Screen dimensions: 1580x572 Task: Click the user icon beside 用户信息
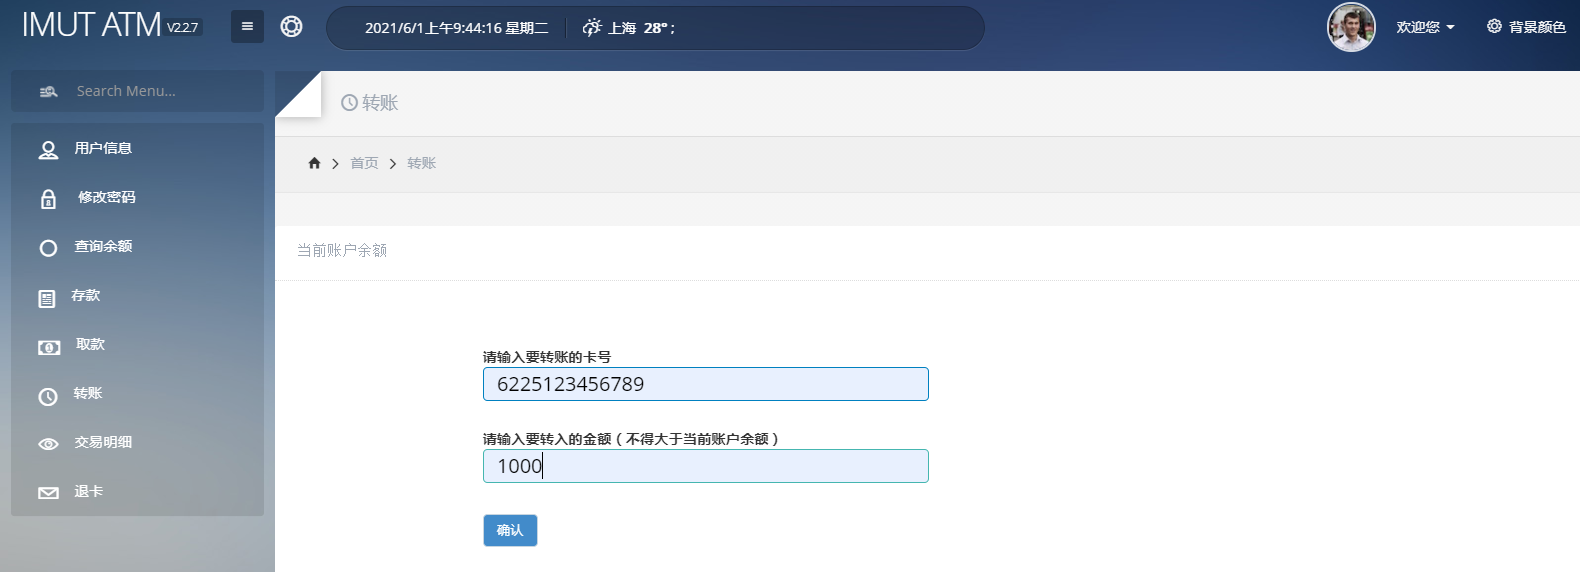(x=48, y=150)
